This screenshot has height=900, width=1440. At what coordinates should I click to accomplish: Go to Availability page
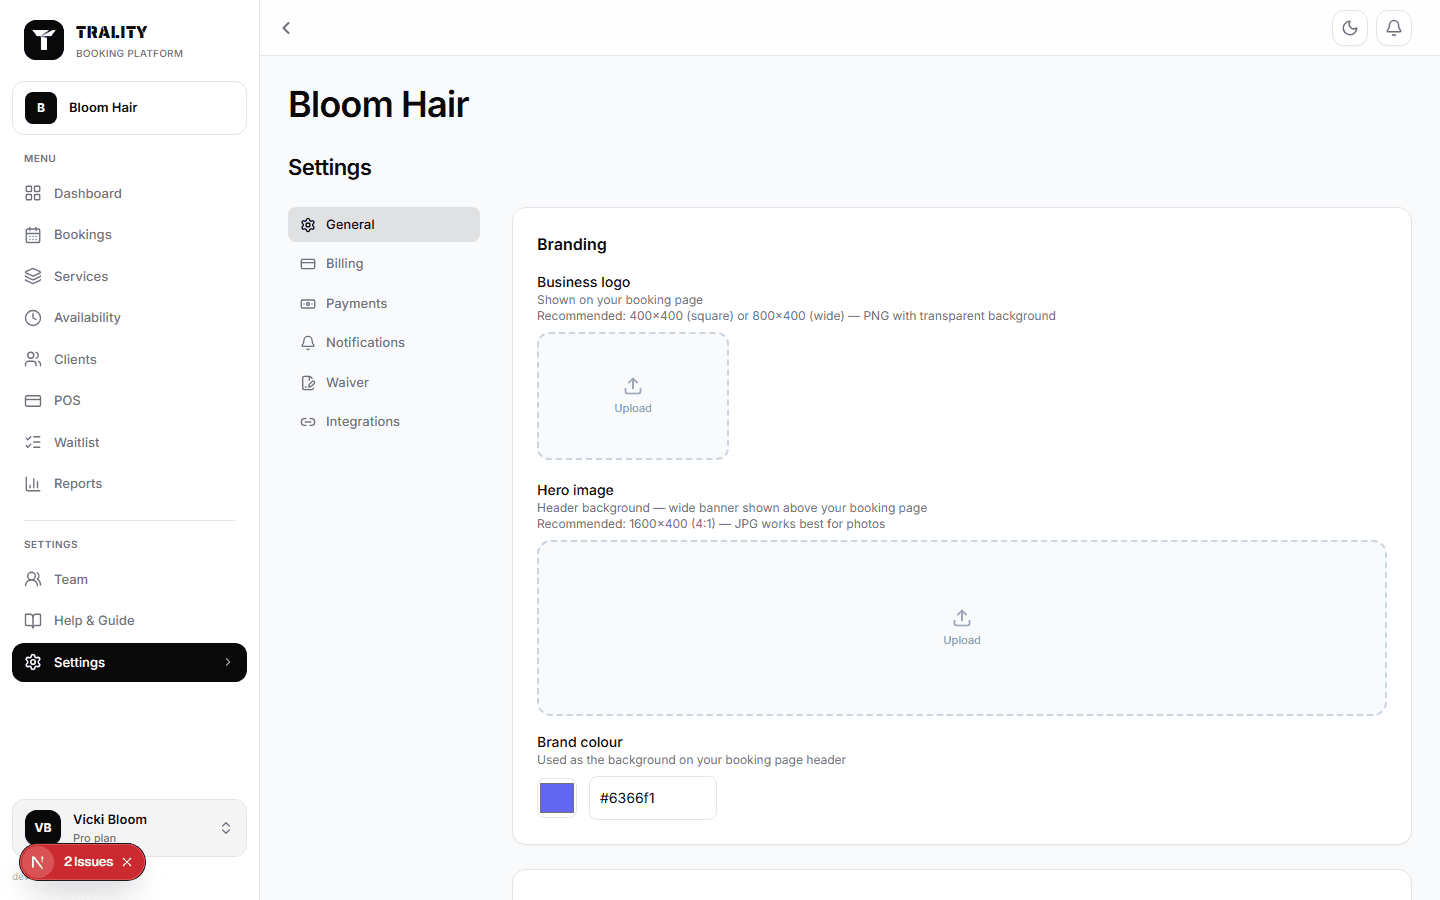pyautogui.click(x=129, y=318)
